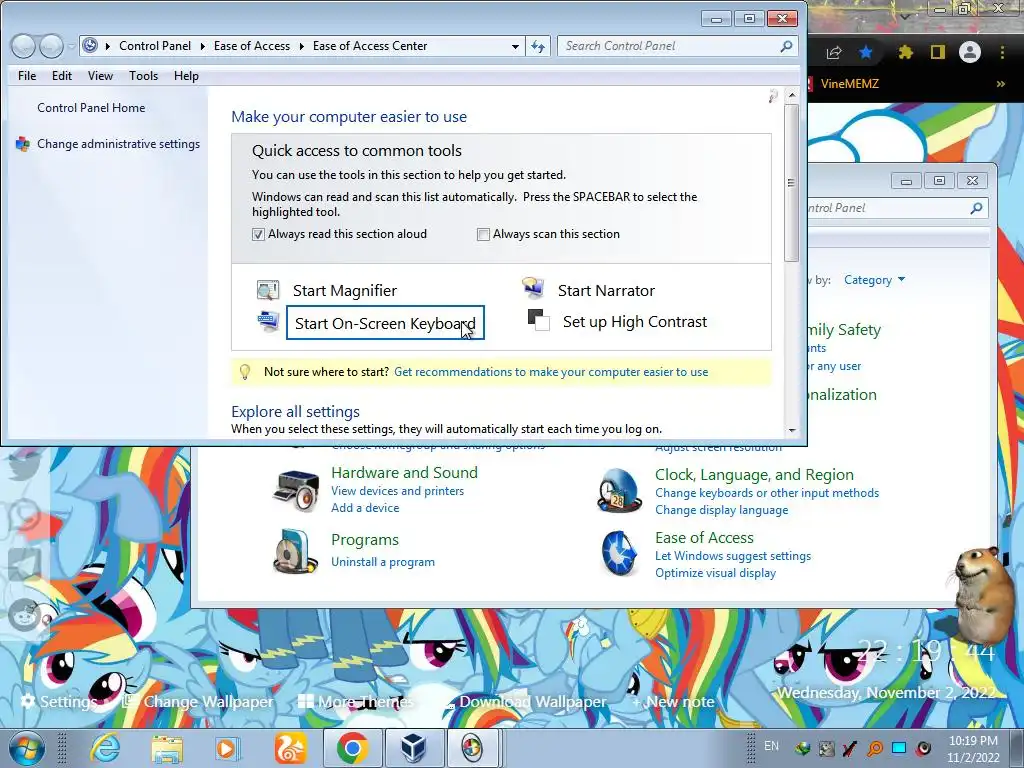Image resolution: width=1024 pixels, height=768 pixels.
Task: Click Set up High Contrast
Action: (635, 321)
